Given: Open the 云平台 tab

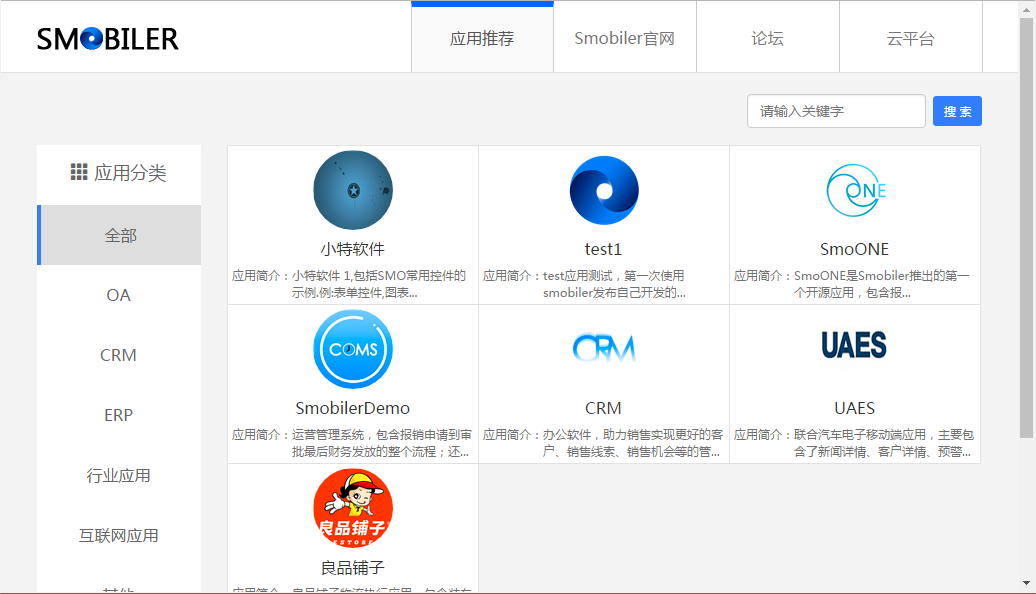Looking at the screenshot, I should click(x=910, y=38).
